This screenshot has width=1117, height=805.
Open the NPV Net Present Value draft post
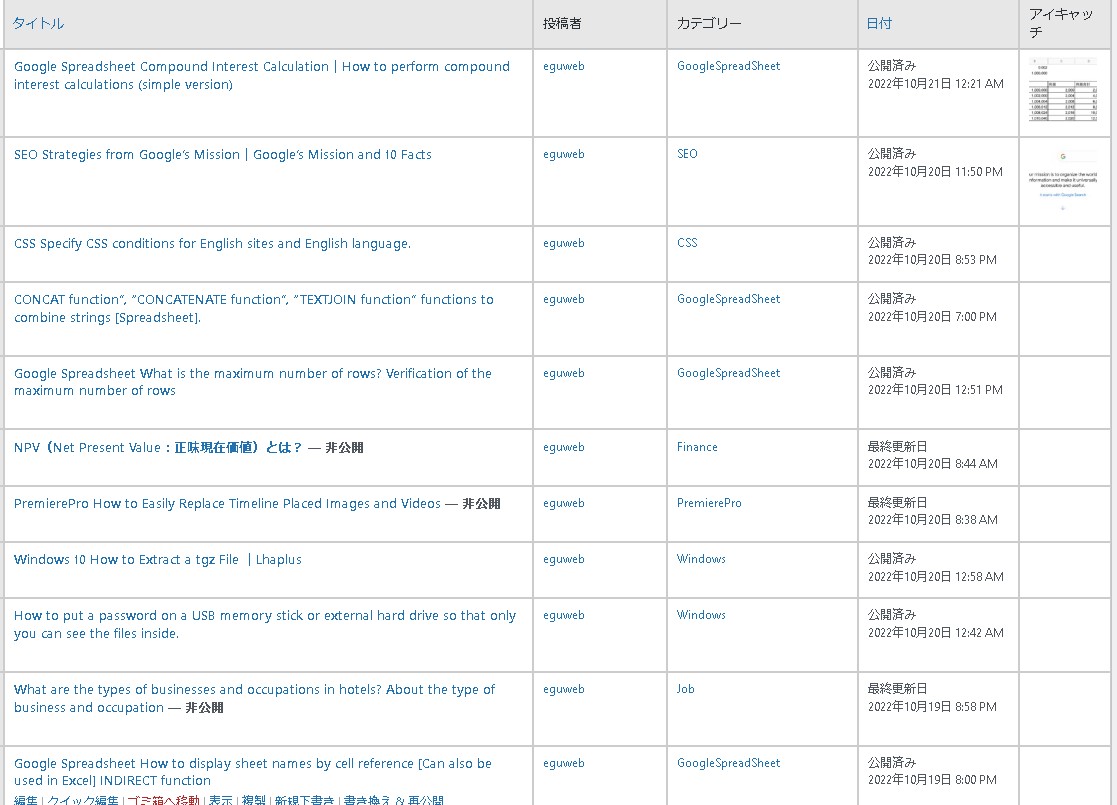tap(157, 448)
